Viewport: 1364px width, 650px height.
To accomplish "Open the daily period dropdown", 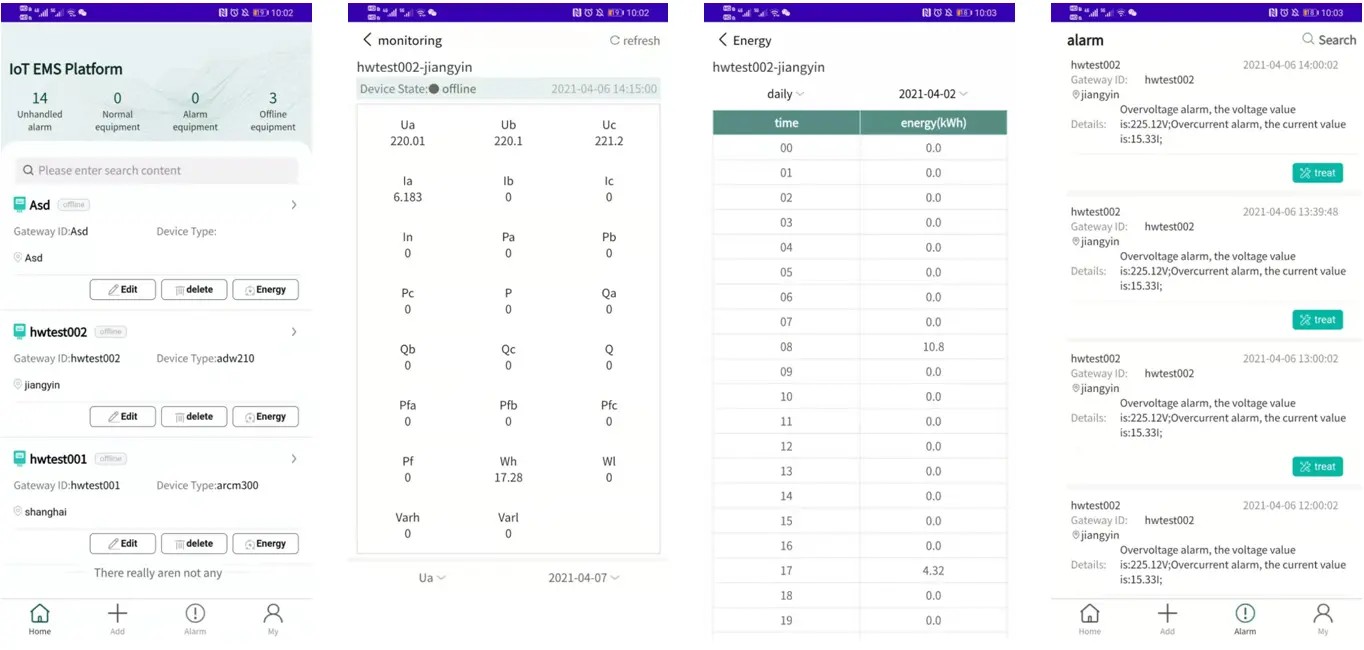I will (x=786, y=94).
